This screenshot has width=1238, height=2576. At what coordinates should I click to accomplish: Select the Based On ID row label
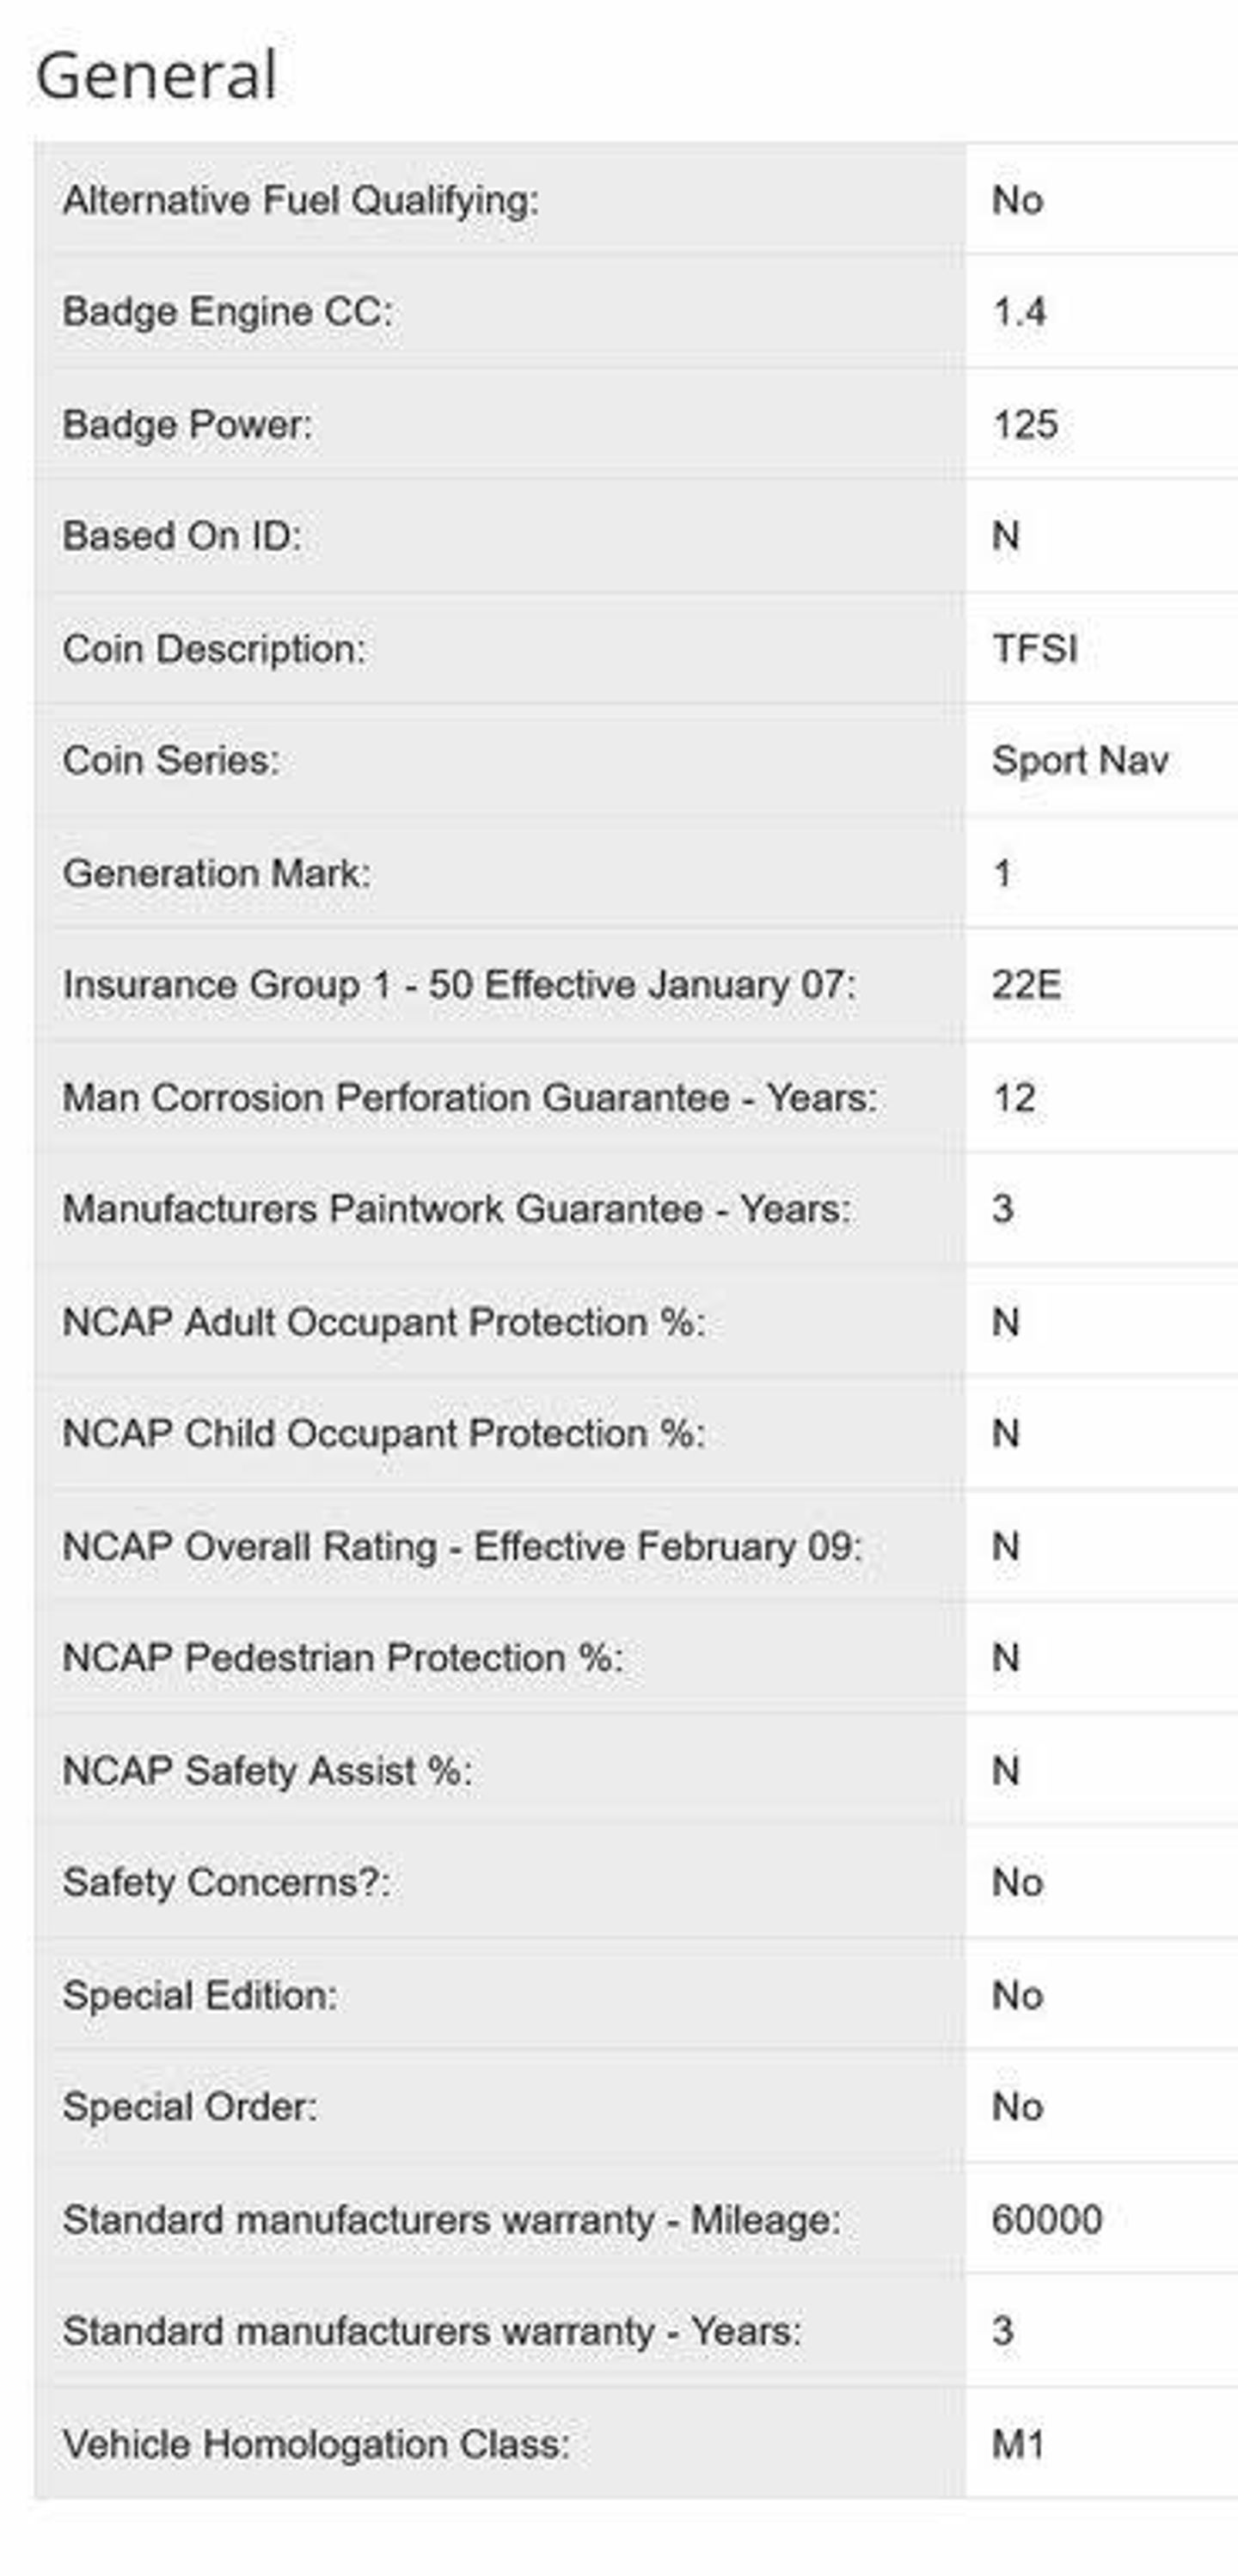pos(181,536)
